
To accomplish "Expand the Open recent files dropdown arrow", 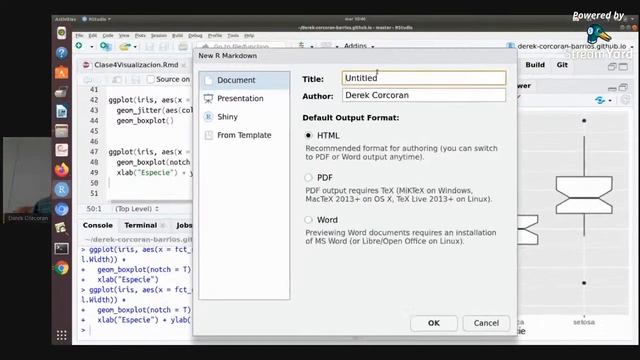I will click(135, 47).
